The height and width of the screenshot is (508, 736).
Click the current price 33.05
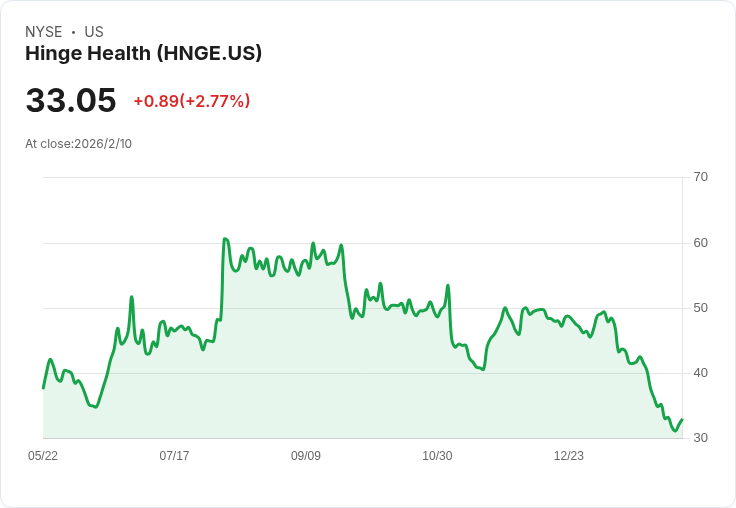click(x=70, y=101)
